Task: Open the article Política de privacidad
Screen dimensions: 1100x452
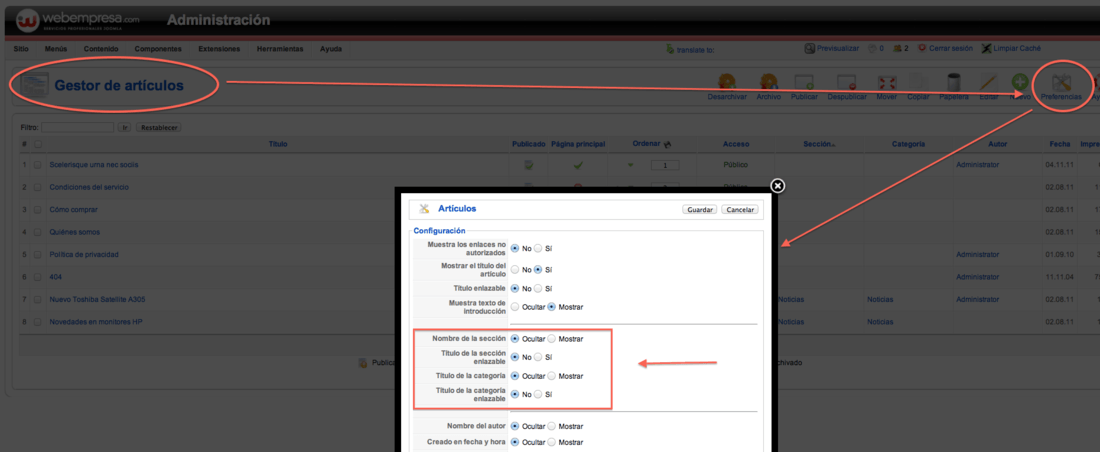Action: pyautogui.click(x=84, y=254)
